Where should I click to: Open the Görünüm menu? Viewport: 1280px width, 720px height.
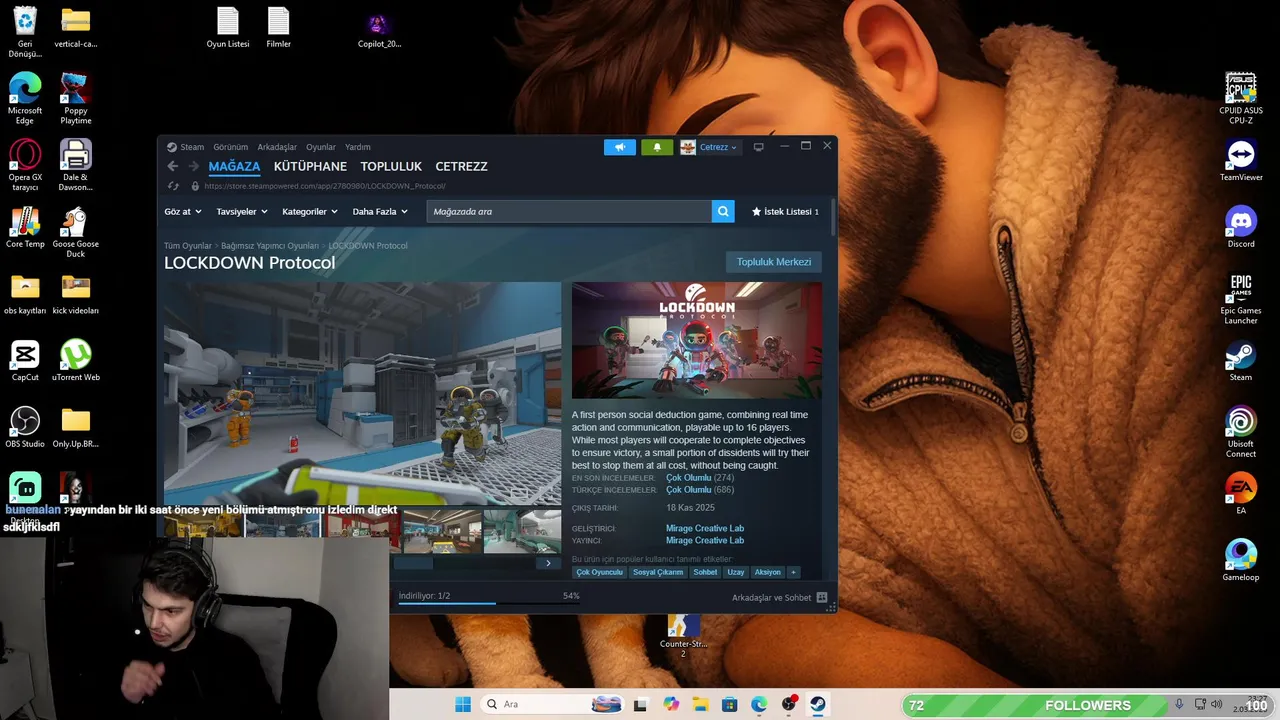(x=231, y=147)
